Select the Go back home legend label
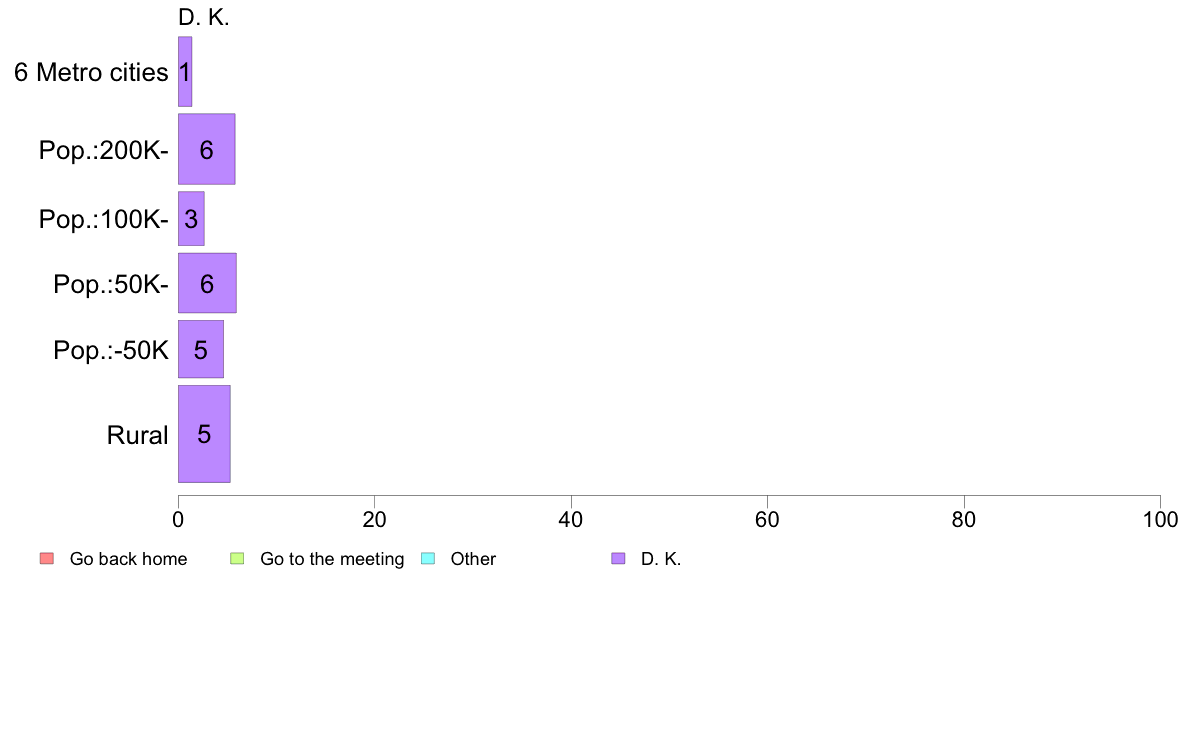Image resolution: width=1188 pixels, height=736 pixels. click(128, 559)
